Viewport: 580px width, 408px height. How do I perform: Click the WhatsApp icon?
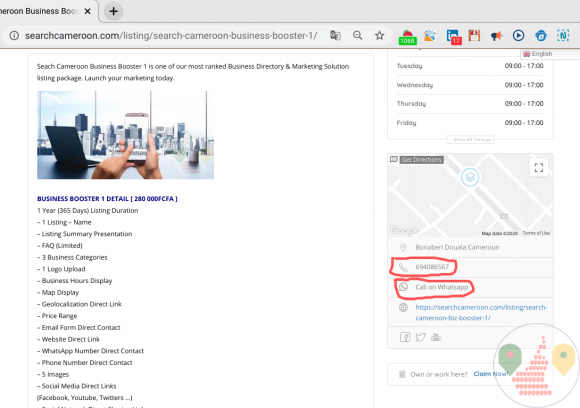(403, 287)
